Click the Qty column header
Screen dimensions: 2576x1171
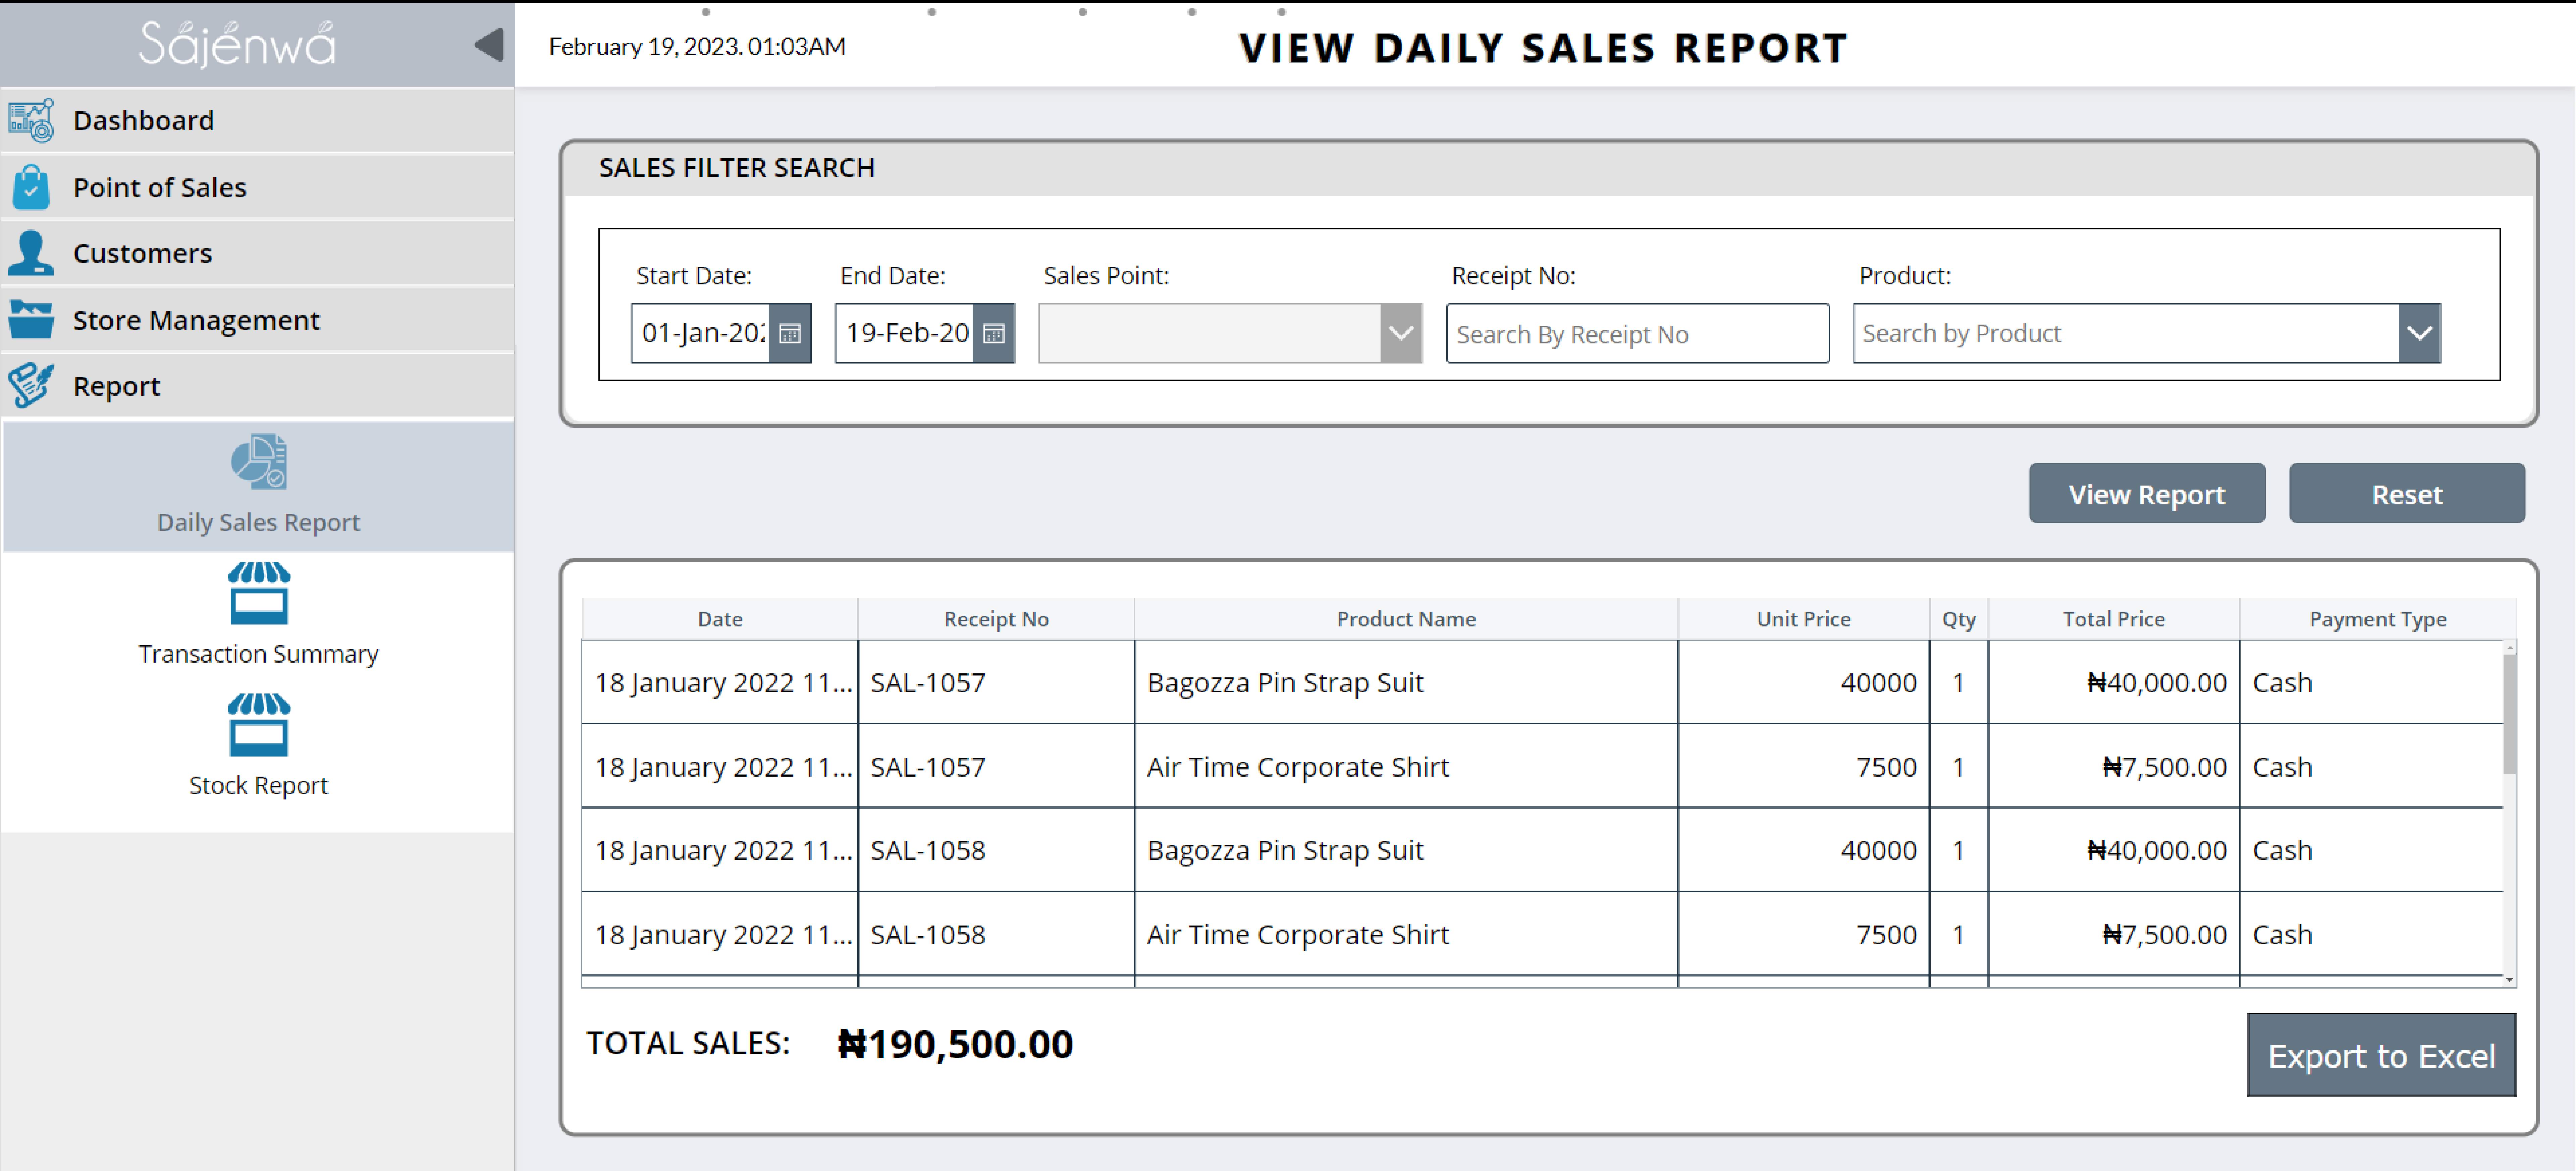coord(1958,619)
